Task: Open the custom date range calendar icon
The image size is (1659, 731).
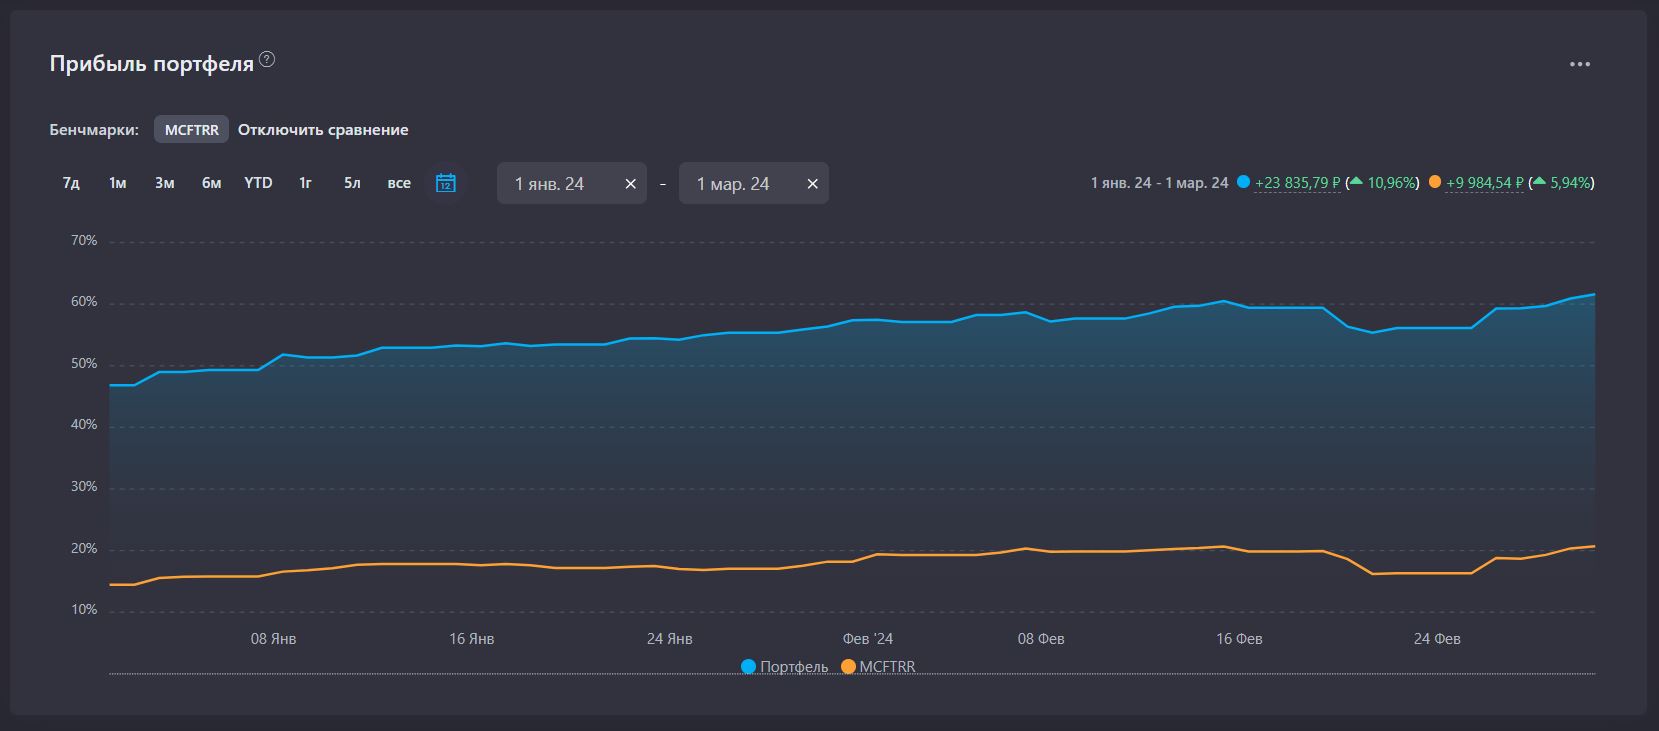Action: tap(446, 183)
